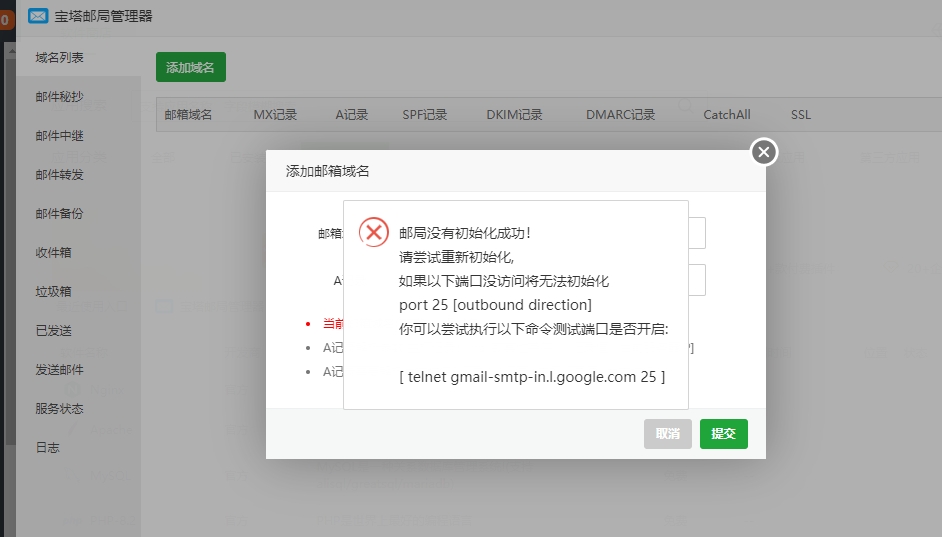Image resolution: width=942 pixels, height=537 pixels.
Task: Click the A record input field edge
Action: click(x=697, y=280)
